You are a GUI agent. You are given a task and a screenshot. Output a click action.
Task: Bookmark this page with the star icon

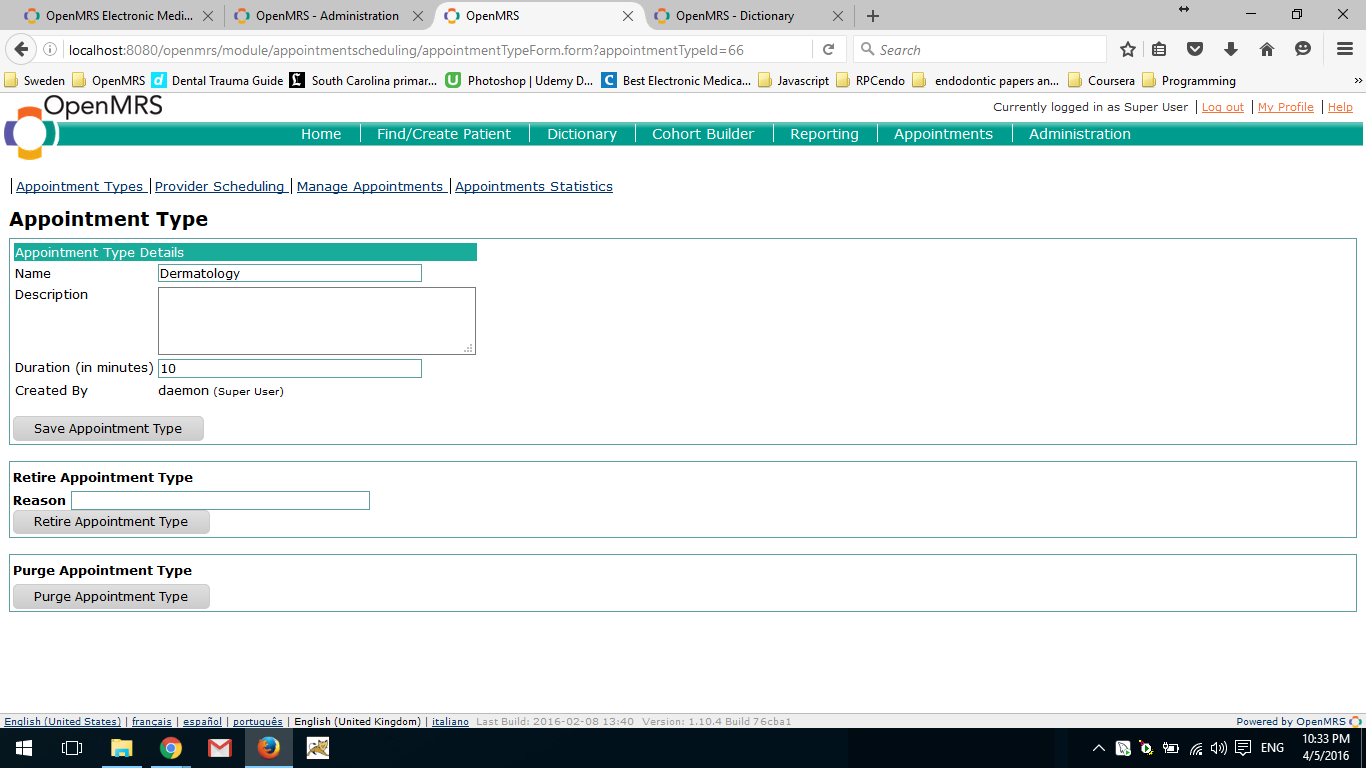pos(1128,50)
